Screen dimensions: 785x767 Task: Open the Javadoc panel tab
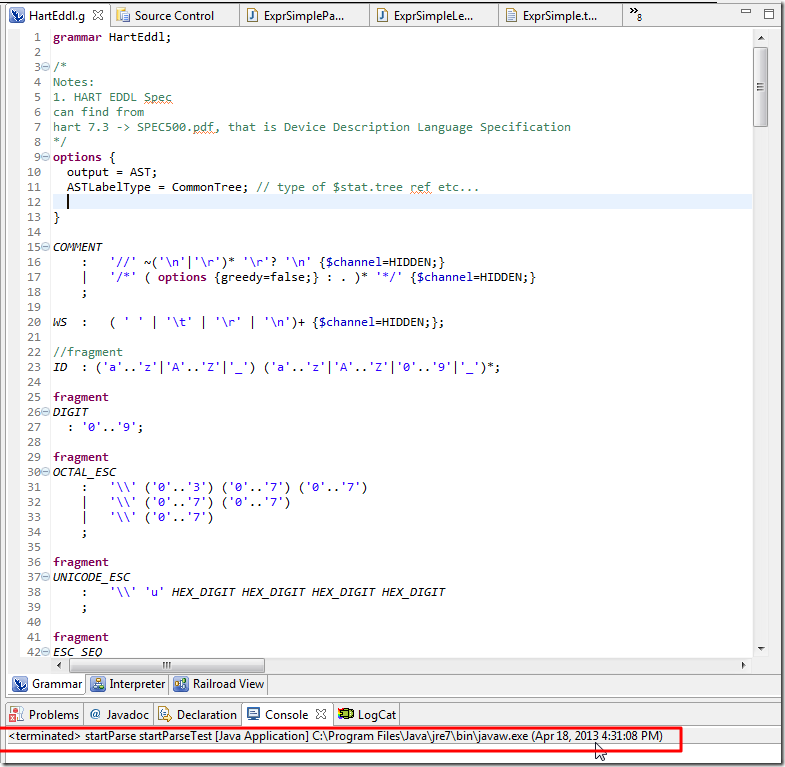coord(119,714)
